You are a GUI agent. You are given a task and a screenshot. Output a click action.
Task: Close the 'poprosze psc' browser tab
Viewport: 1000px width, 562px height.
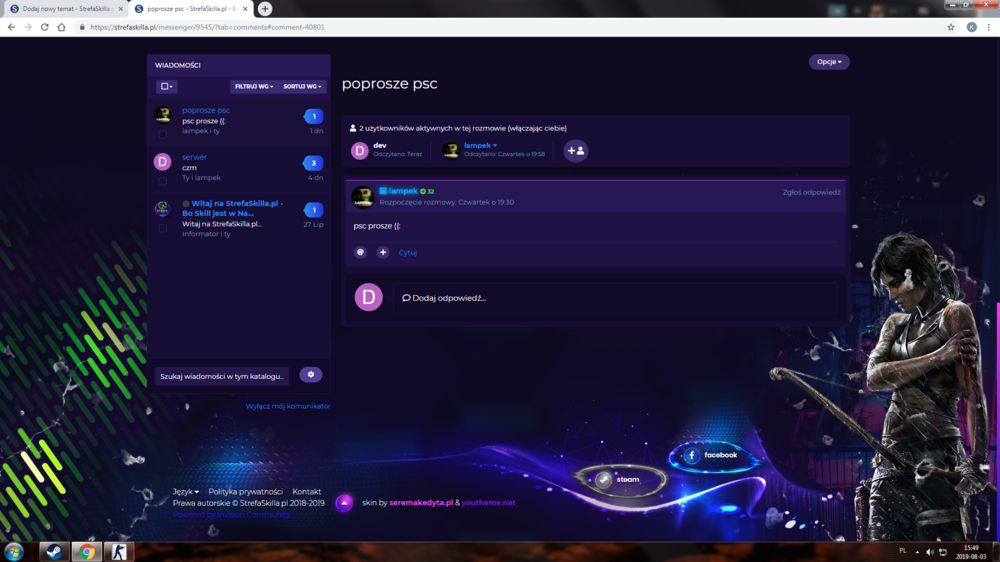pos(245,9)
